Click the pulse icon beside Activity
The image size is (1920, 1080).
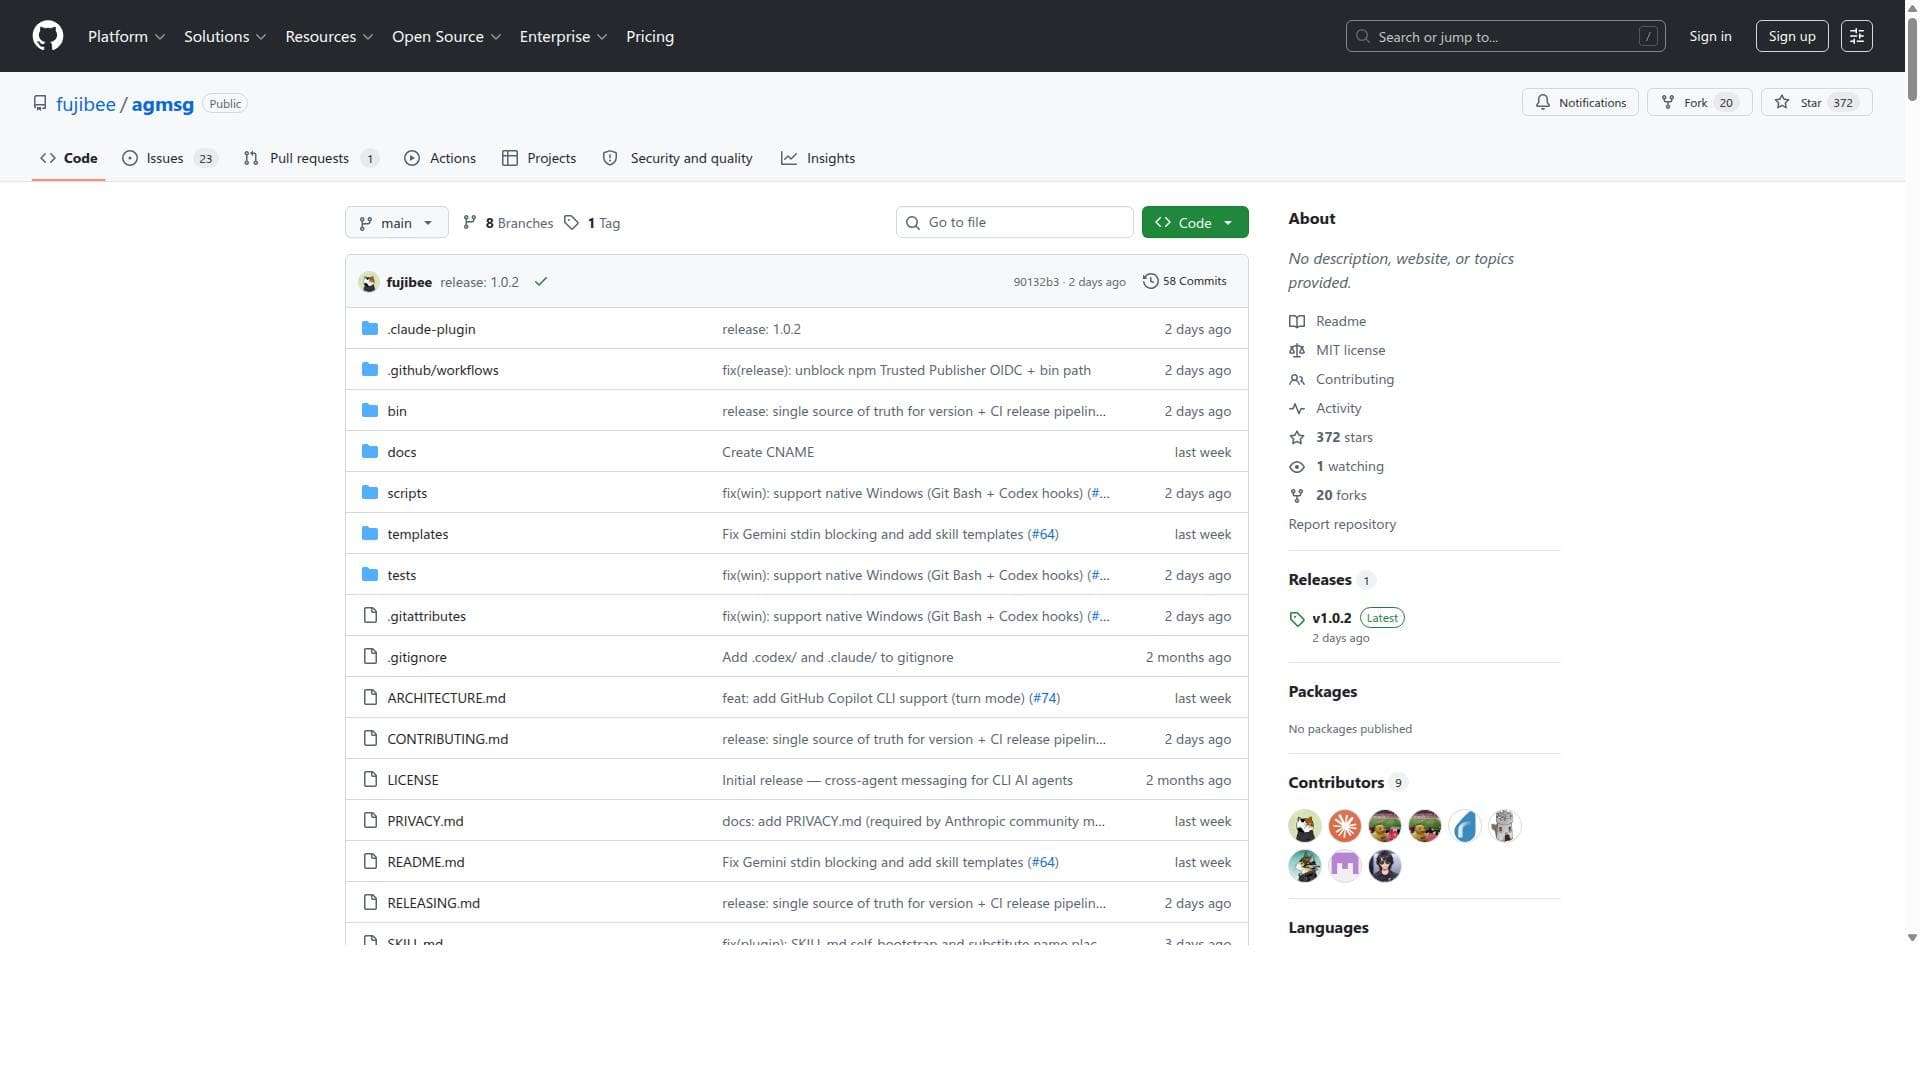click(x=1297, y=409)
